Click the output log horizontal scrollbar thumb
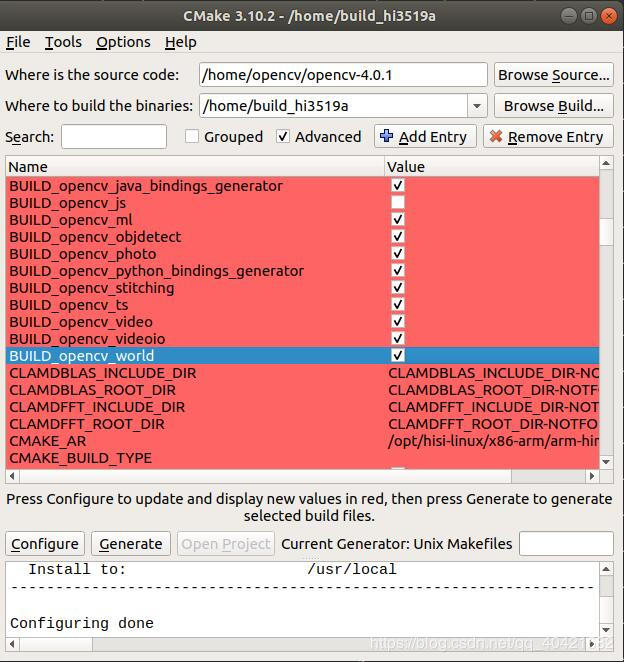 (56, 644)
